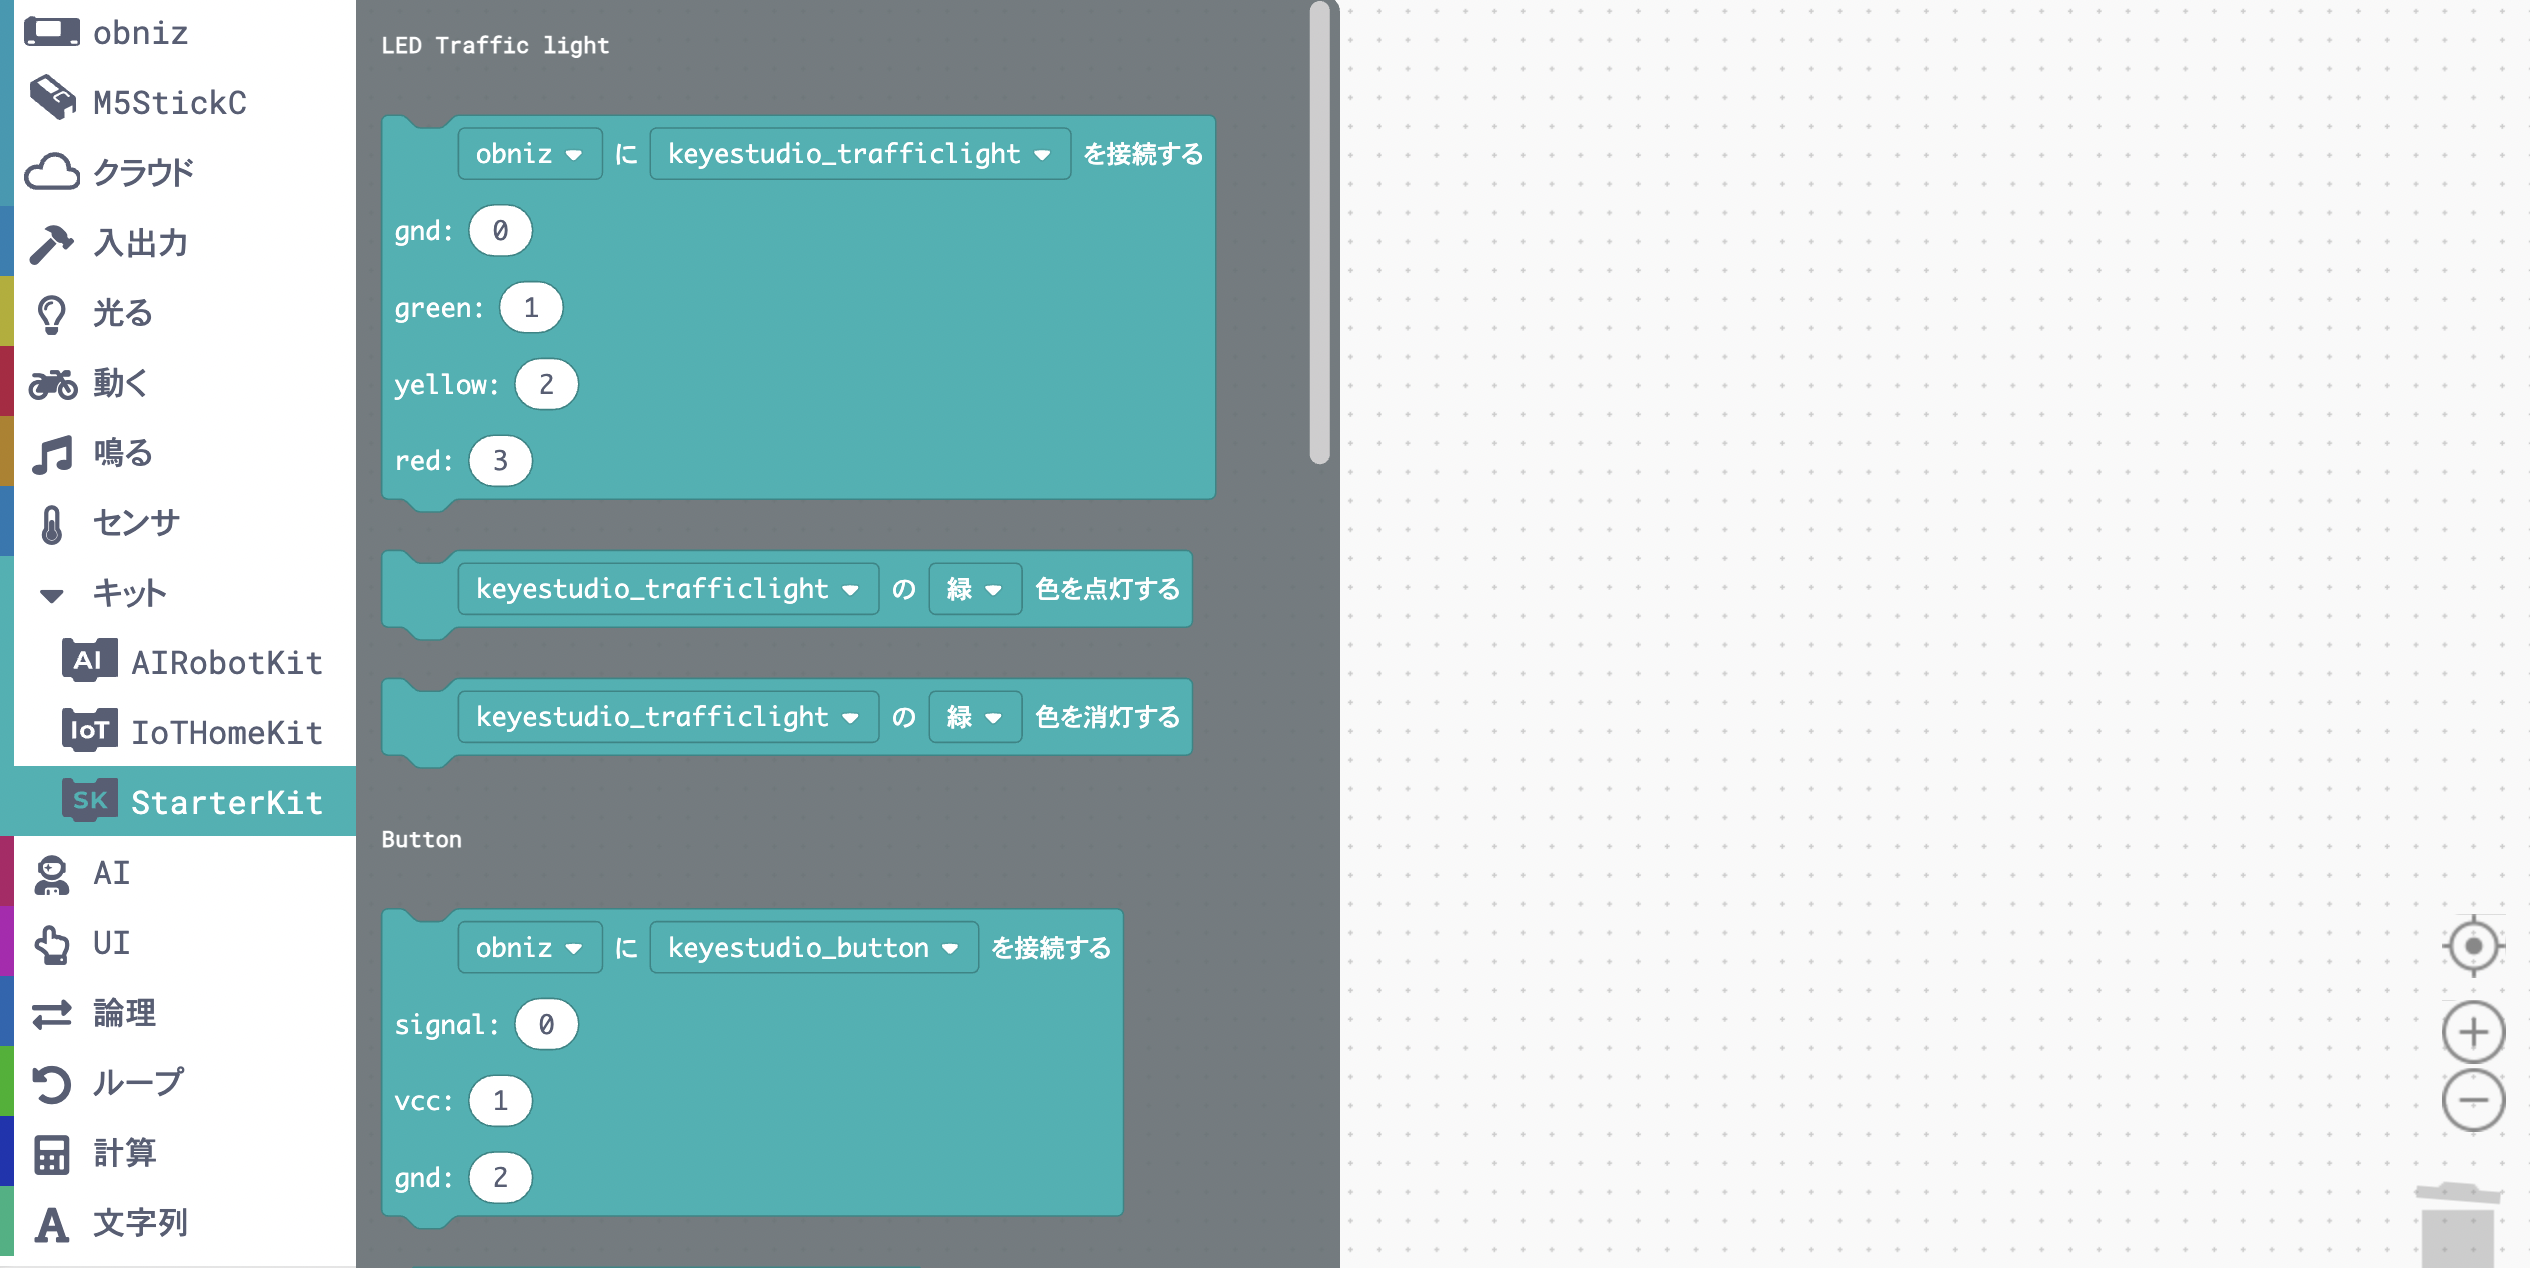Click the workspace center/recenter icon
The height and width of the screenshot is (1268, 2530).
2473,946
